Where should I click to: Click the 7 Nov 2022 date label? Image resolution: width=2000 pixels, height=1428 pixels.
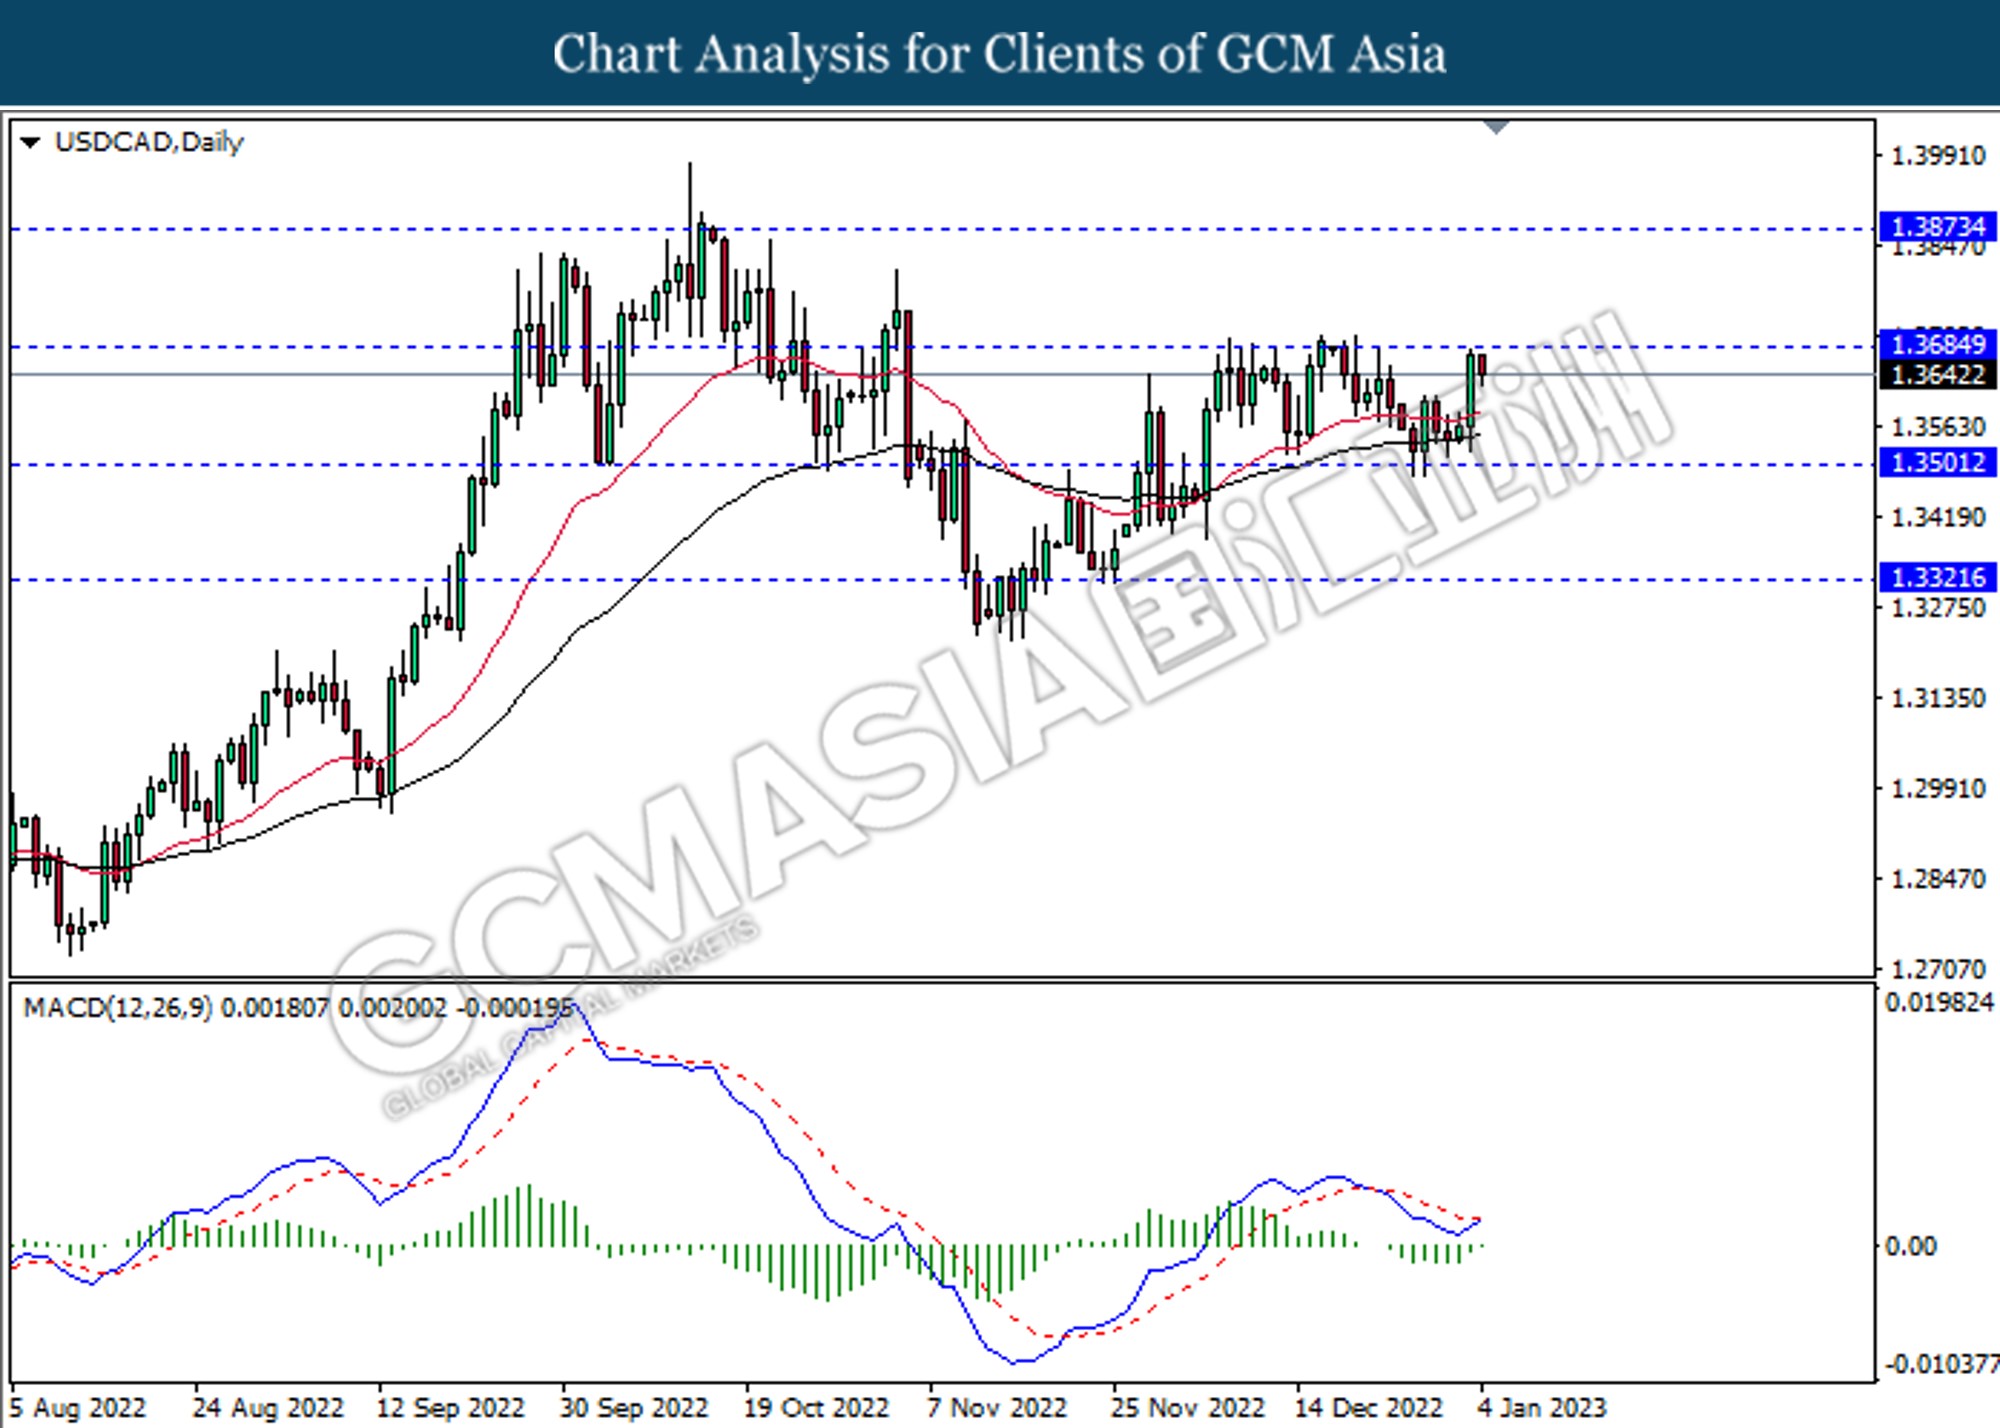pyautogui.click(x=997, y=1408)
